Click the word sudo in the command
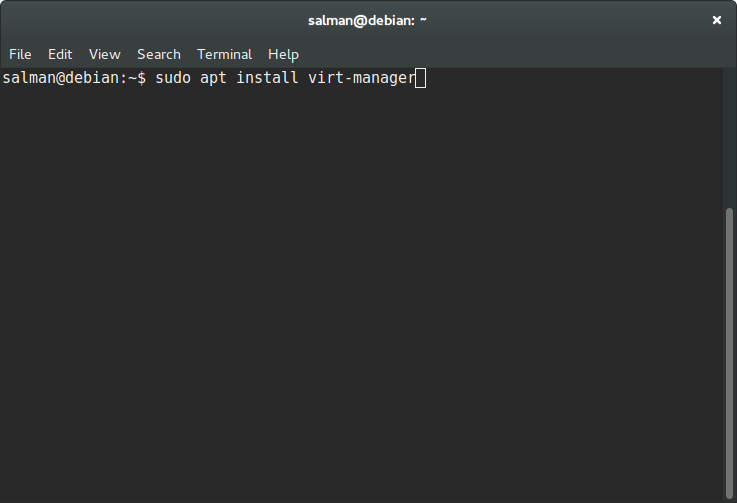Image resolution: width=737 pixels, height=503 pixels. (x=173, y=78)
